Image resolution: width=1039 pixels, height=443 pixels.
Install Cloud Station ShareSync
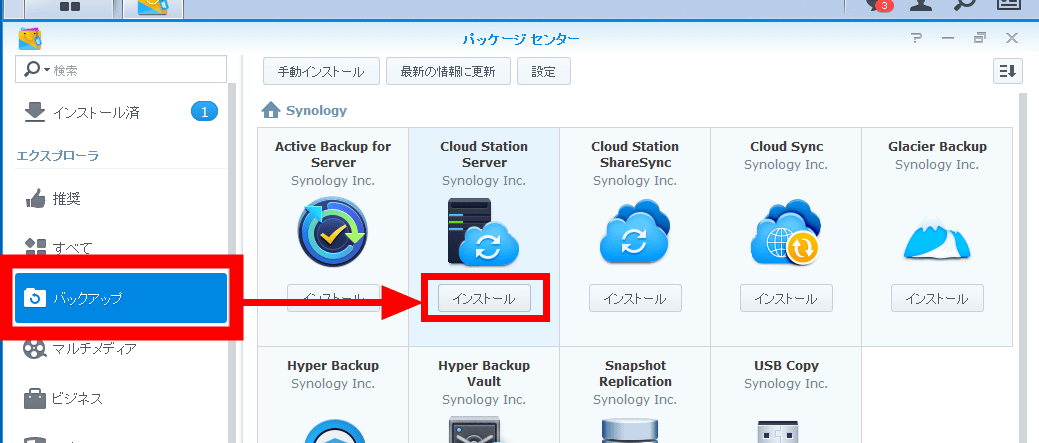(635, 299)
